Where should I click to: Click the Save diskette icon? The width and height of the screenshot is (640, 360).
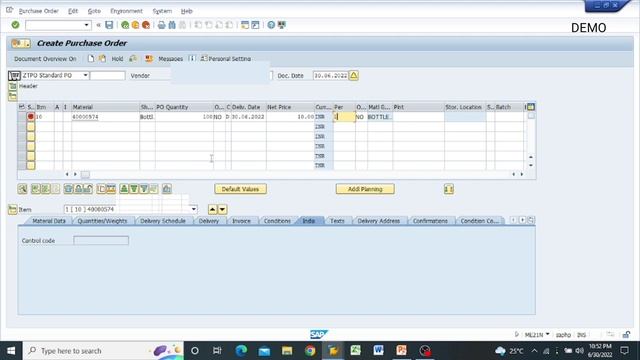[109, 25]
